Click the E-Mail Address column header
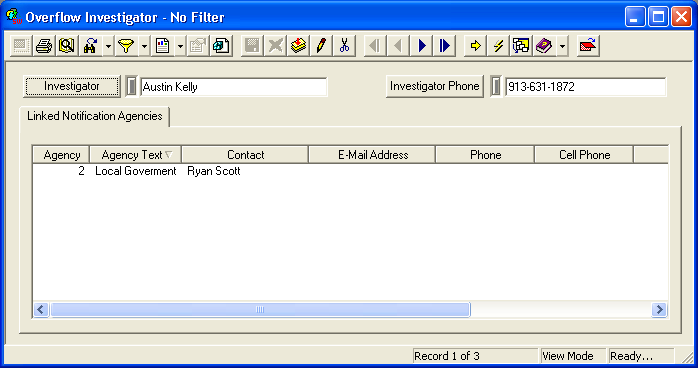 [372, 155]
